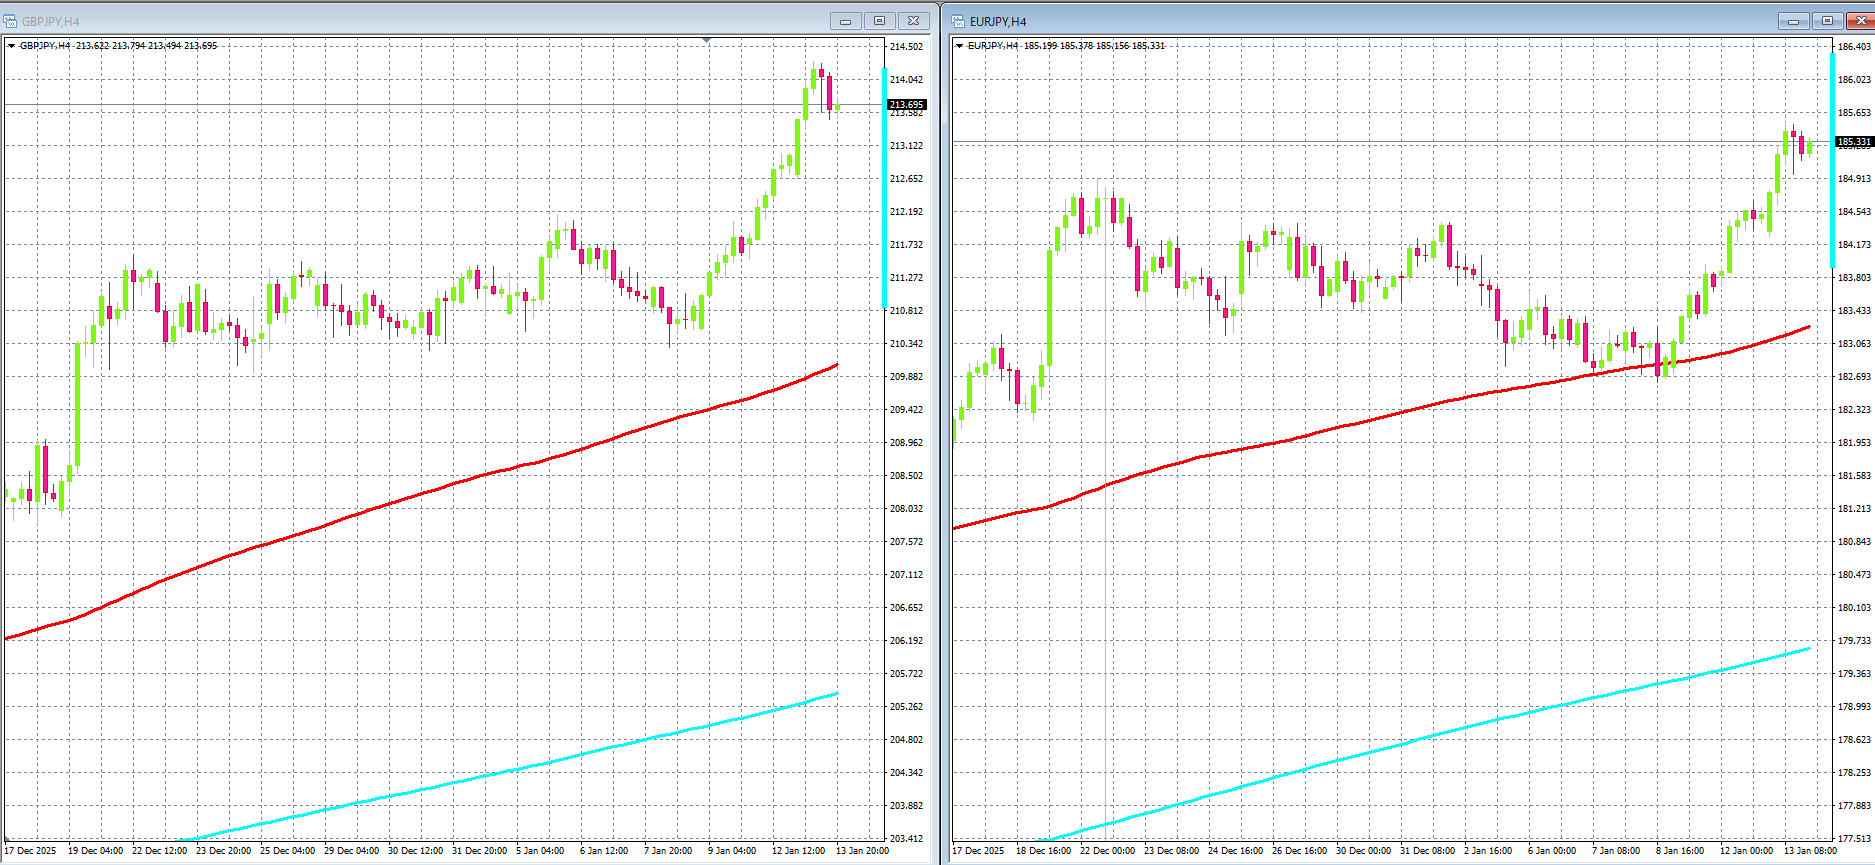Click the 185.331 current price label
The image size is (1875, 865).
tap(1854, 142)
